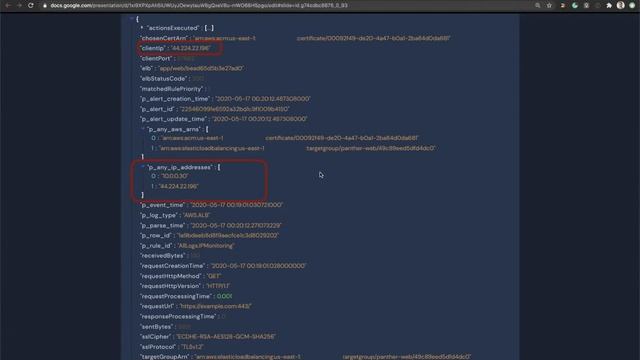This screenshot has width=640, height=360.
Task: Click the "targetGroupArn" key
Action: (x=164, y=357)
